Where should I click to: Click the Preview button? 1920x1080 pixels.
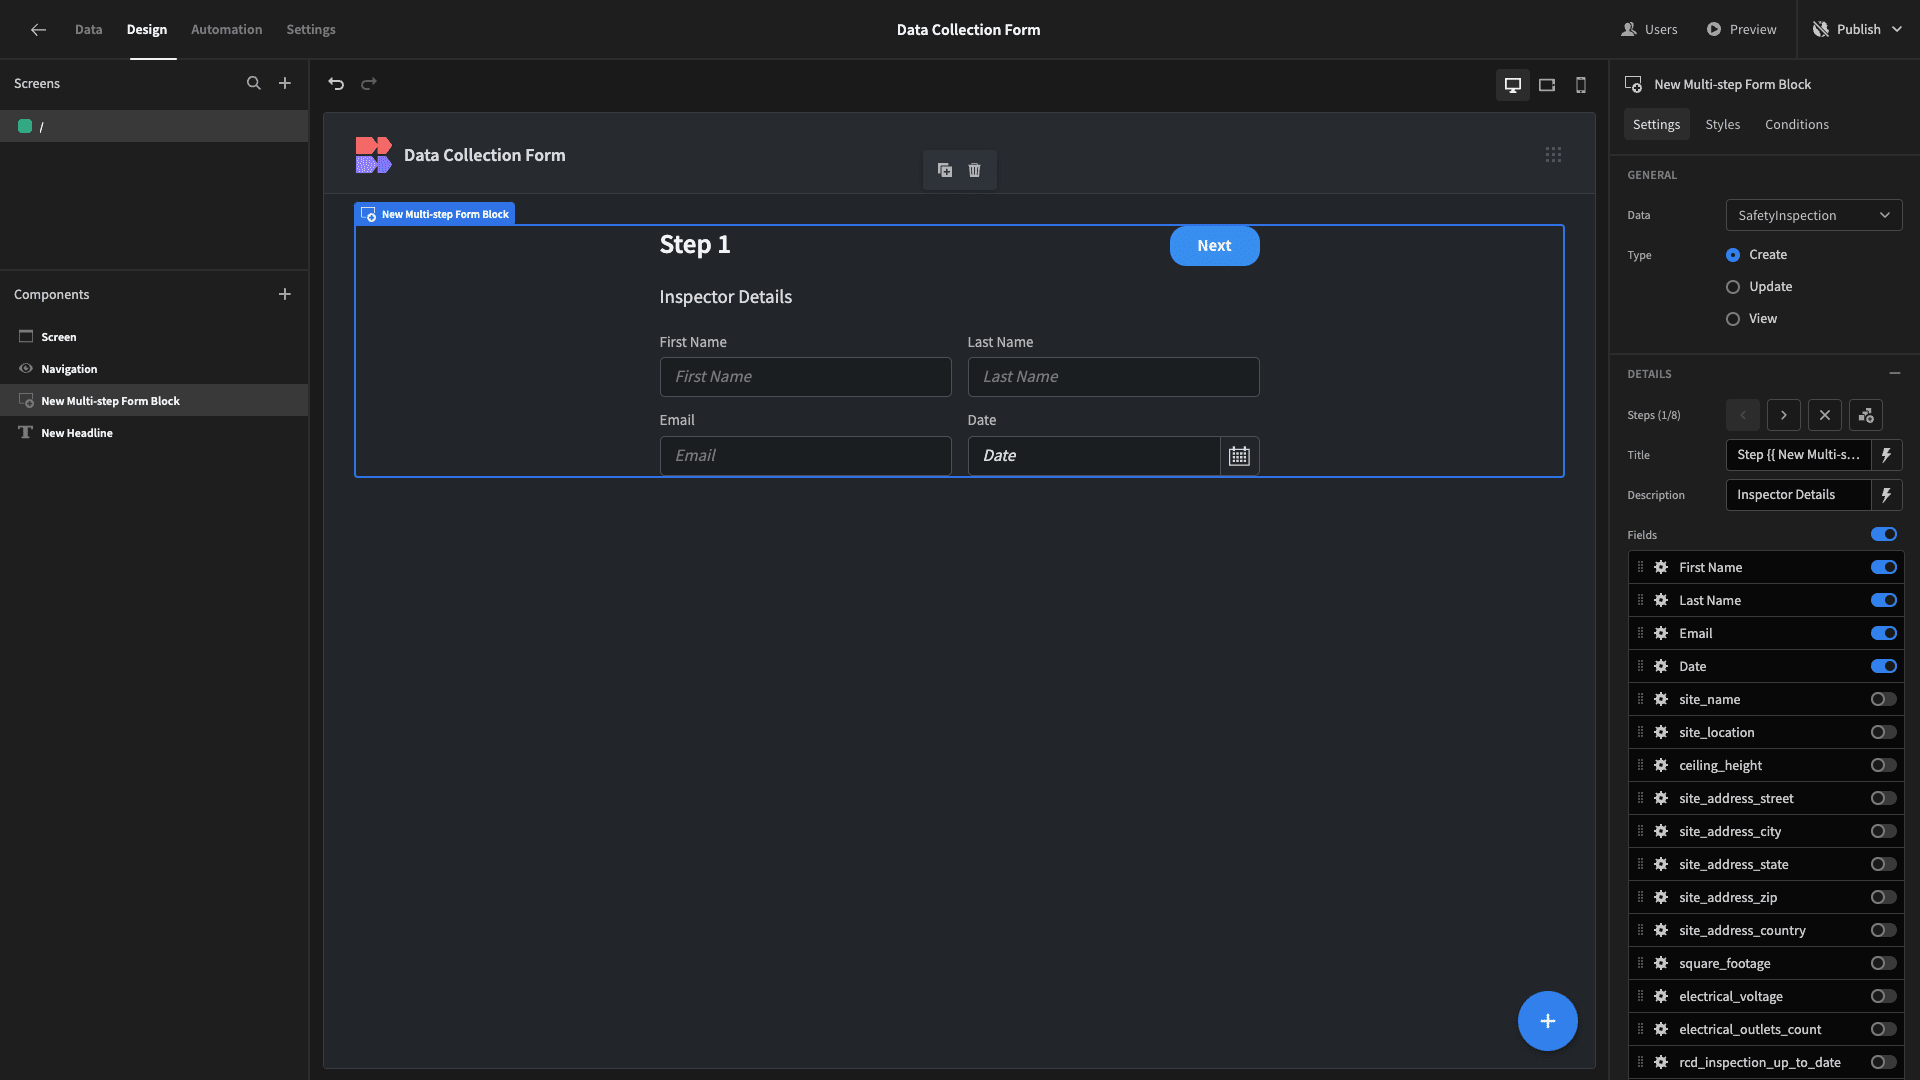1741,30
